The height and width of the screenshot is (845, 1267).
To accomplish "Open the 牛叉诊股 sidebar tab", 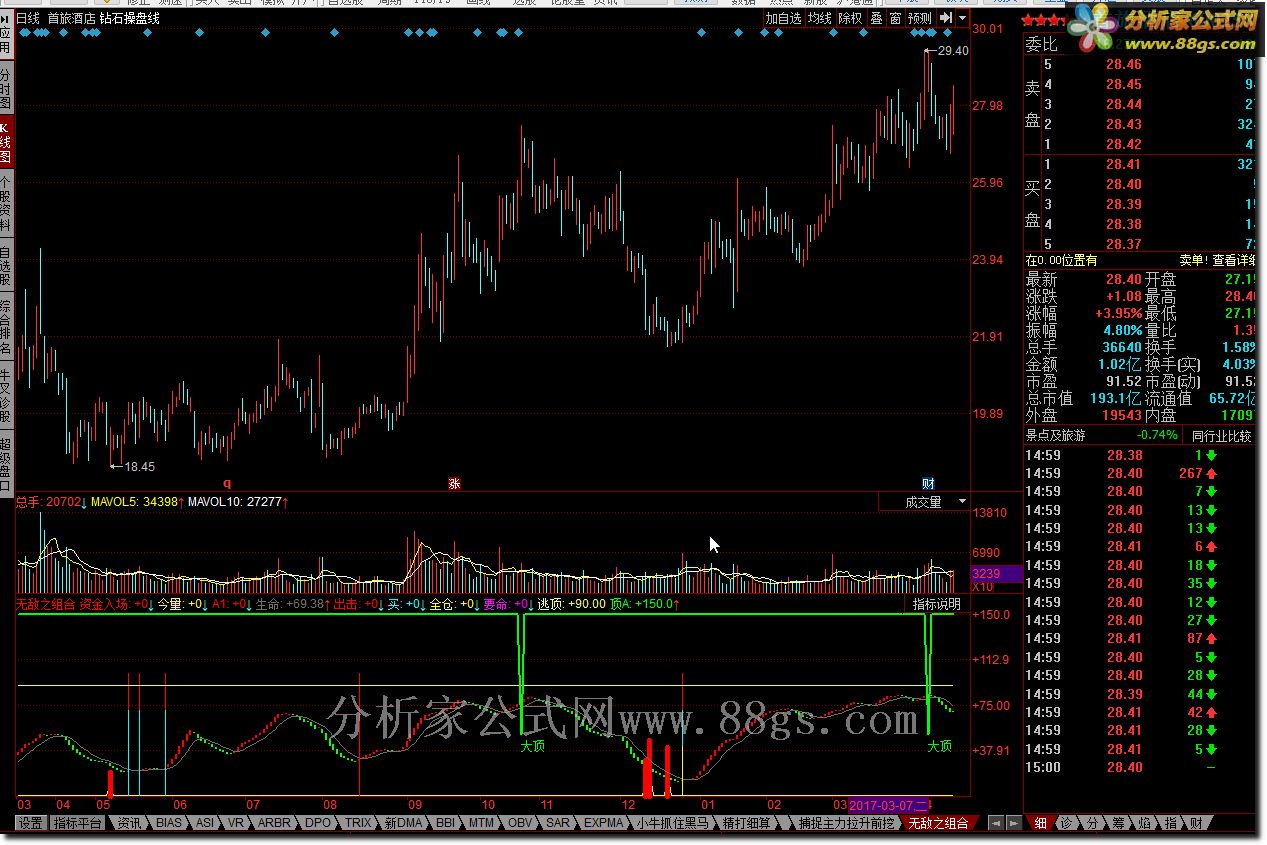I will [6, 395].
